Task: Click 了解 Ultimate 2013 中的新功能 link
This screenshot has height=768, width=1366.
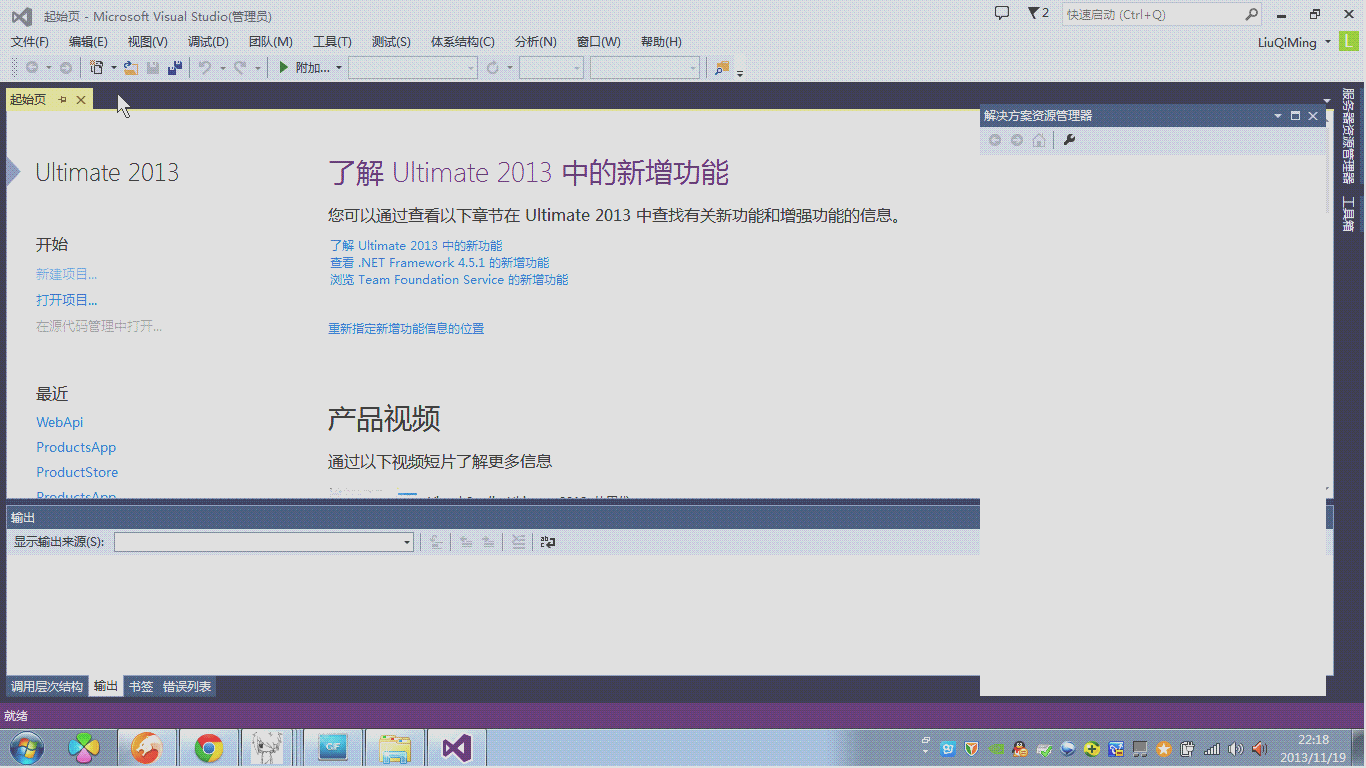Action: pos(416,245)
